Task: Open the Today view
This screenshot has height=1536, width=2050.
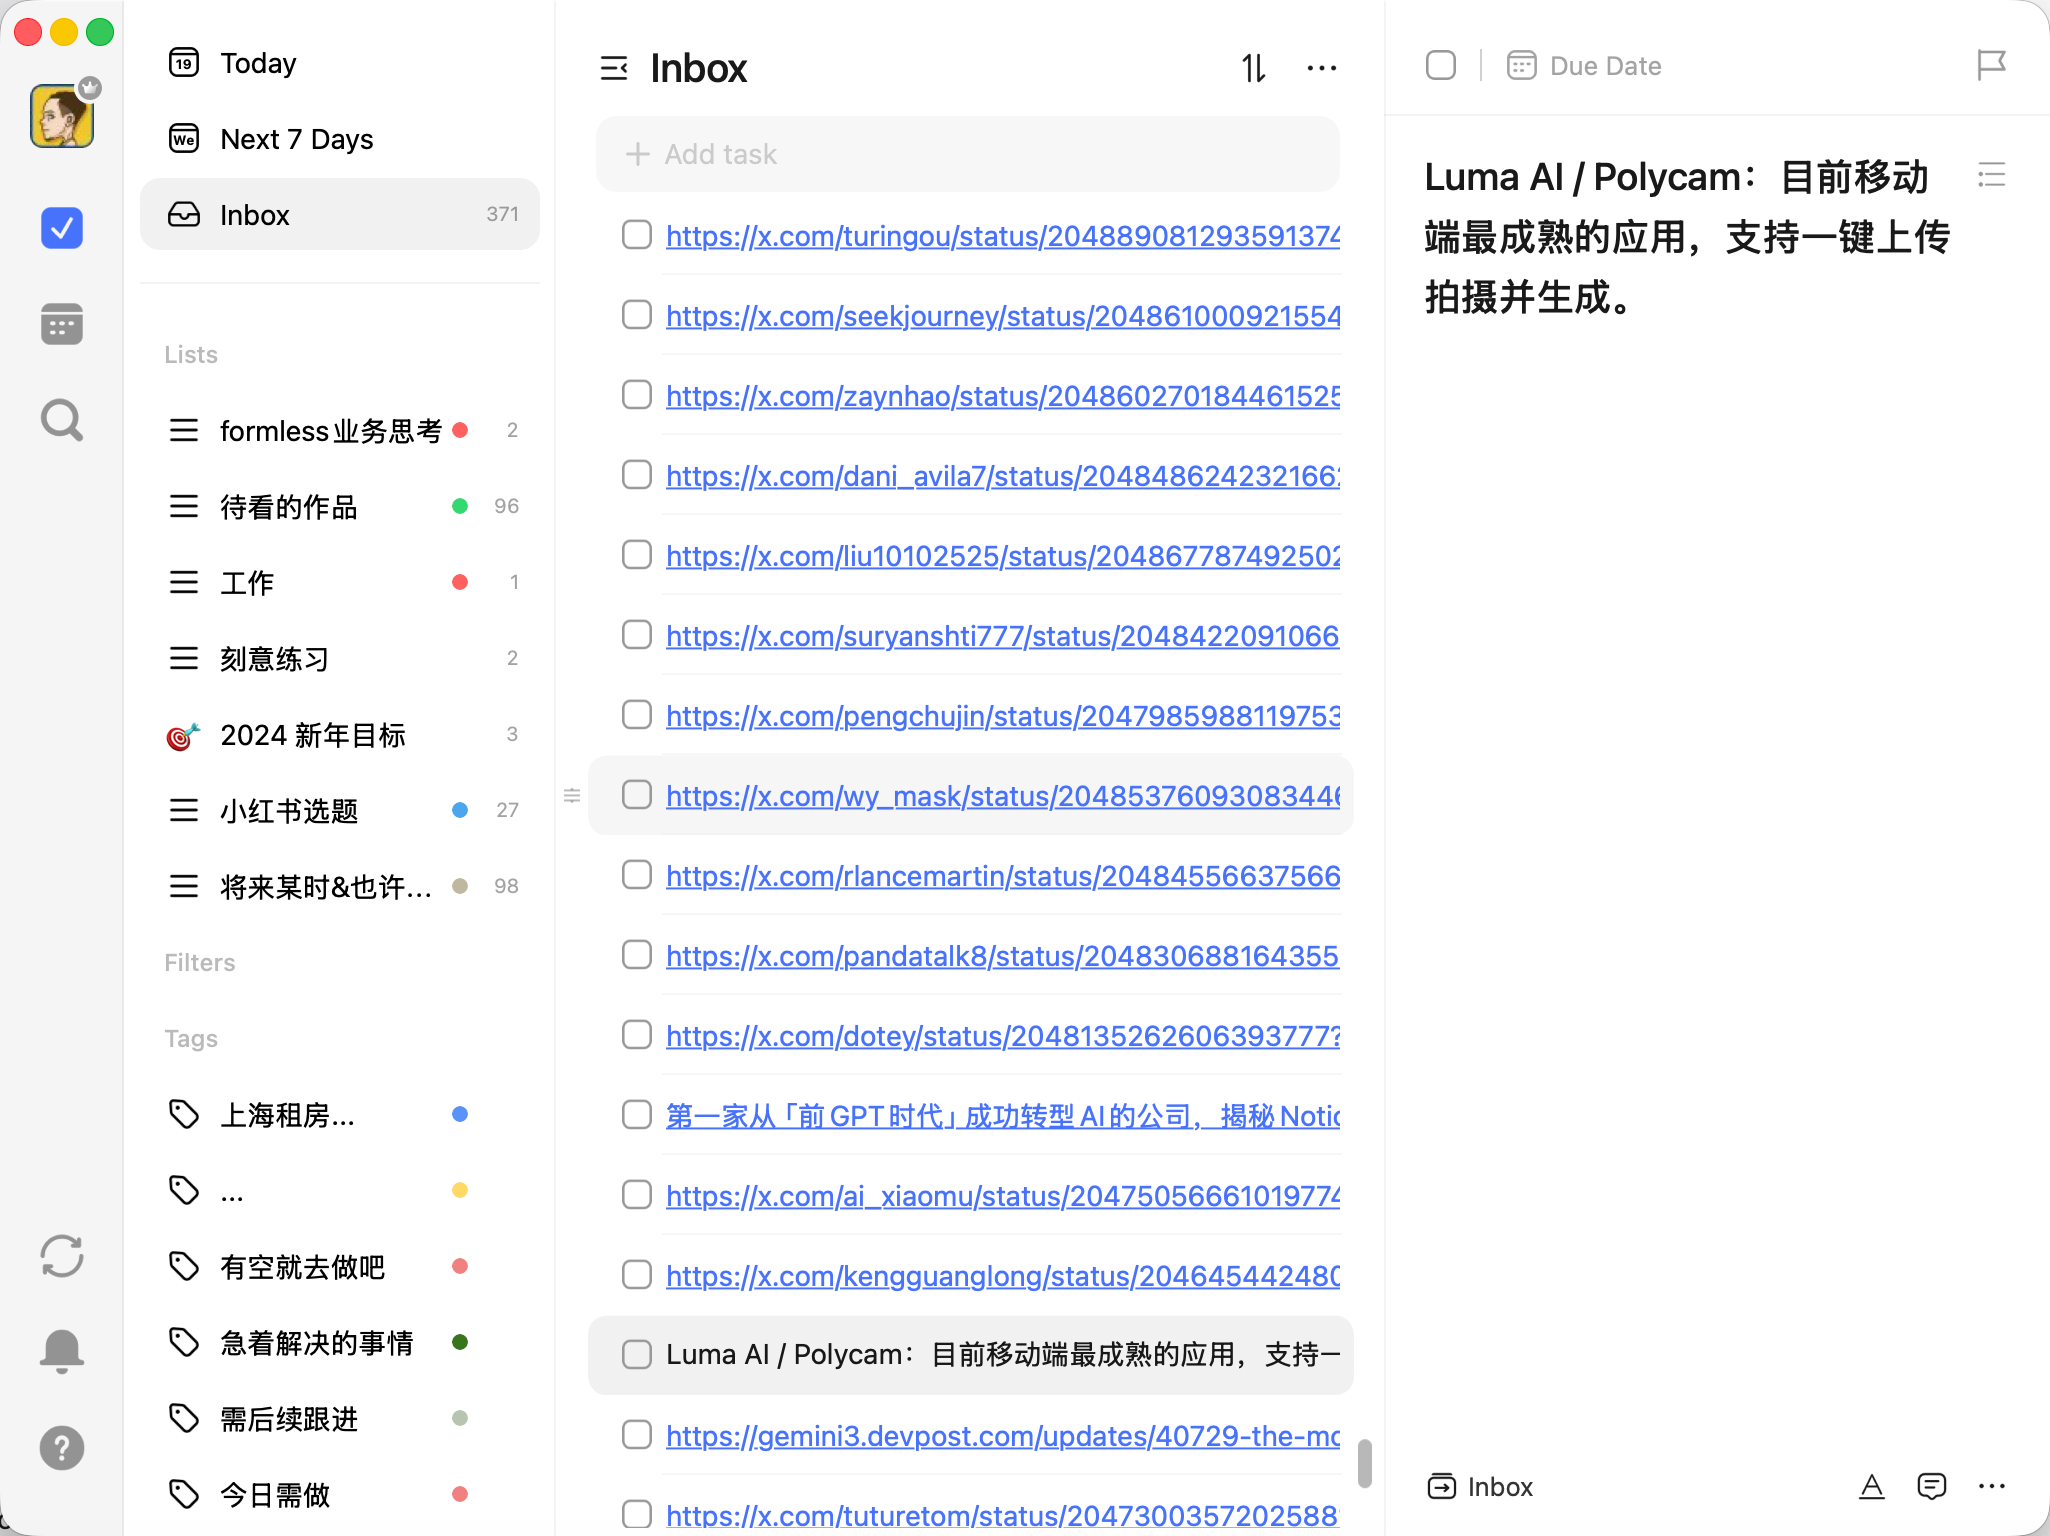Action: tap(340, 63)
